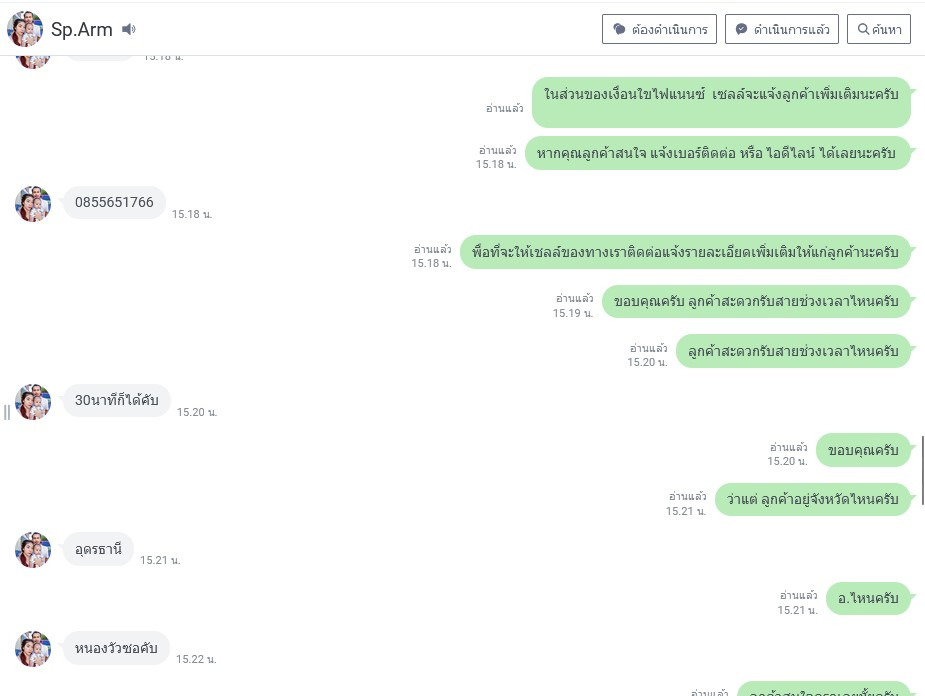The height and width of the screenshot is (696, 925).
Task: Click the avatar beside phone number 0855651766
Action: [x=33, y=203]
